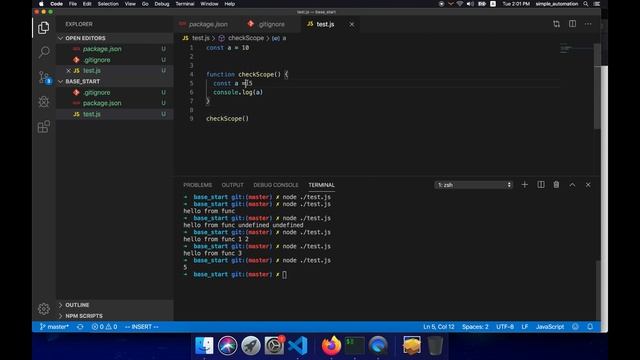
Task: Open the feedback smiley in status bar
Action: (x=575, y=327)
